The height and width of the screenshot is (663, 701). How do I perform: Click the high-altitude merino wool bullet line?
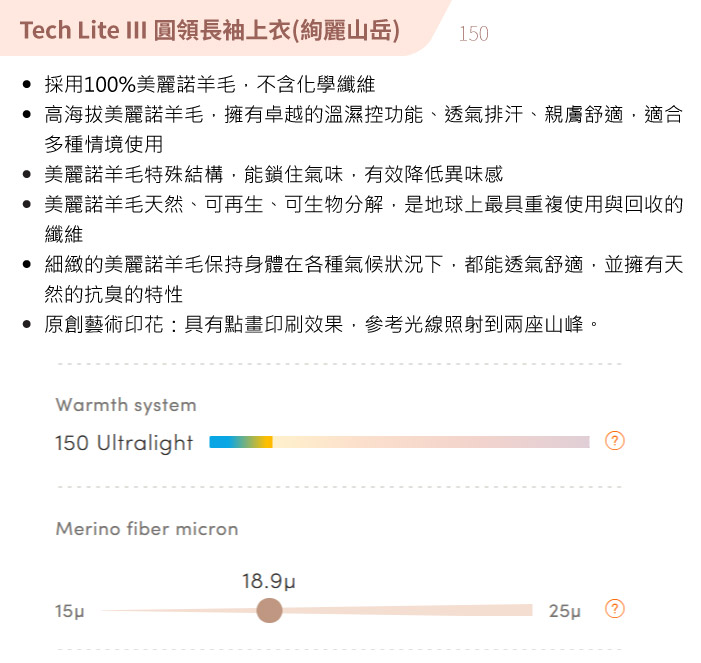pyautogui.click(x=363, y=114)
